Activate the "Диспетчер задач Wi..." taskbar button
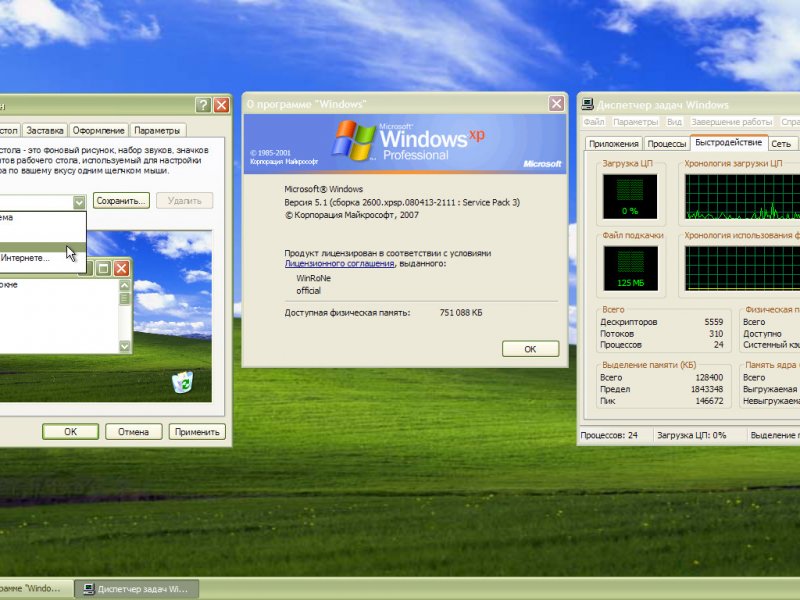This screenshot has width=800, height=600. tap(137, 589)
